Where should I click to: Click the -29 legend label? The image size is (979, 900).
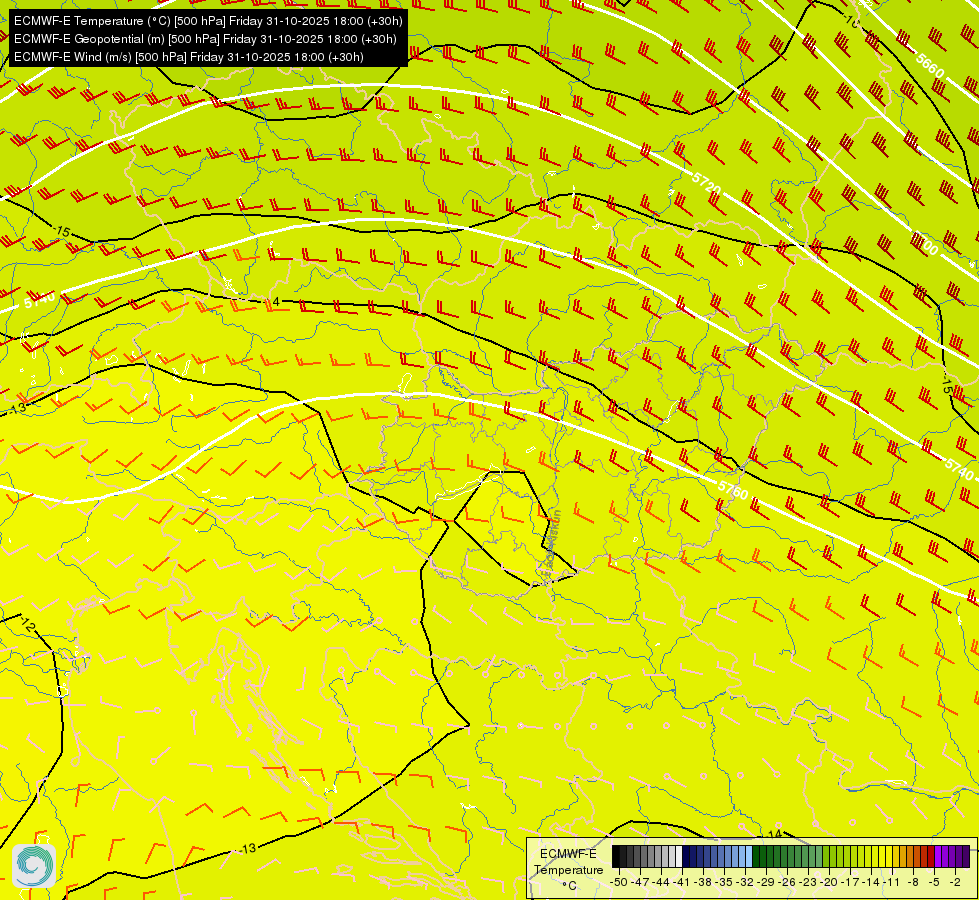766,882
